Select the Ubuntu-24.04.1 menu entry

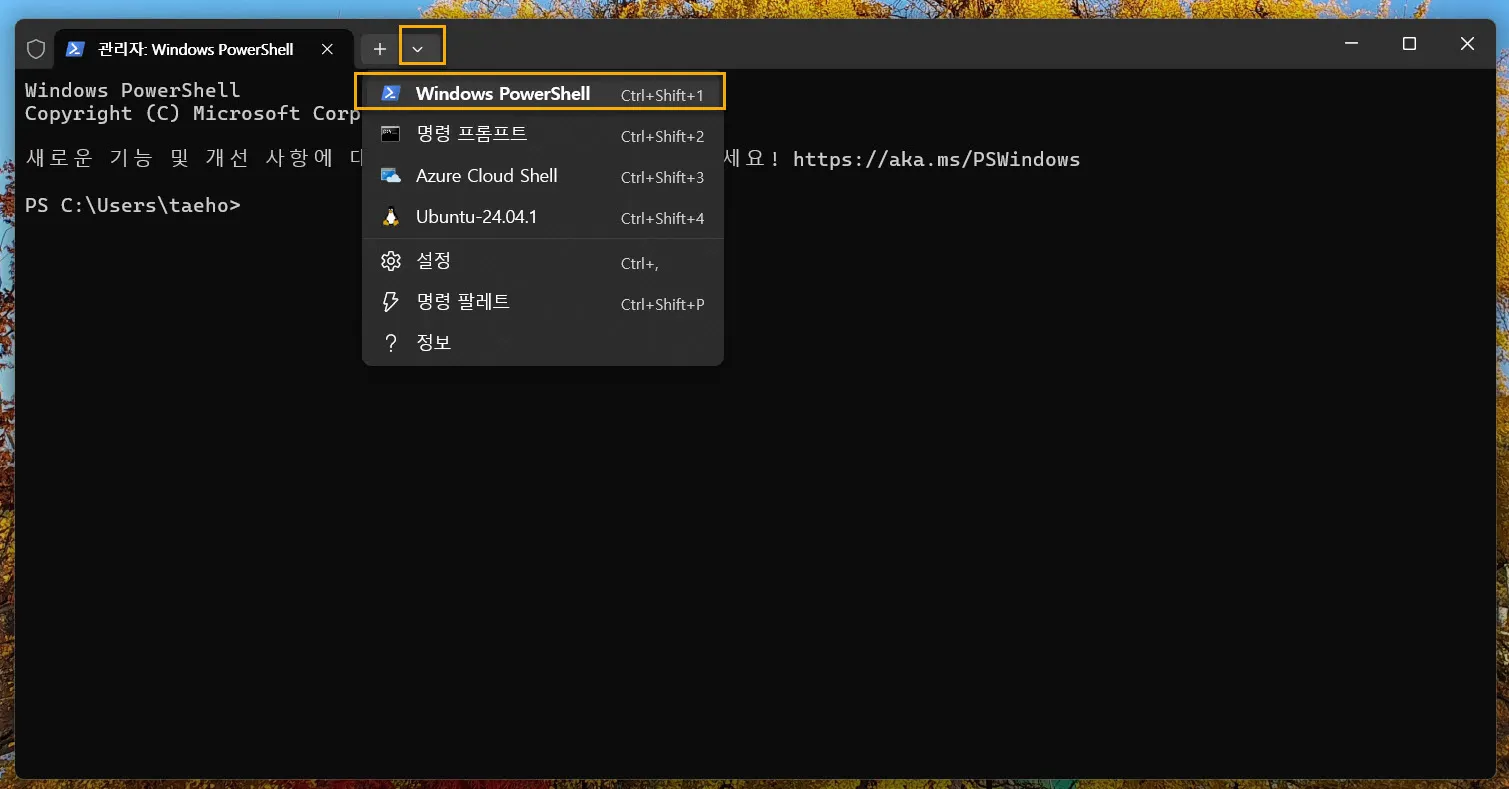point(476,217)
